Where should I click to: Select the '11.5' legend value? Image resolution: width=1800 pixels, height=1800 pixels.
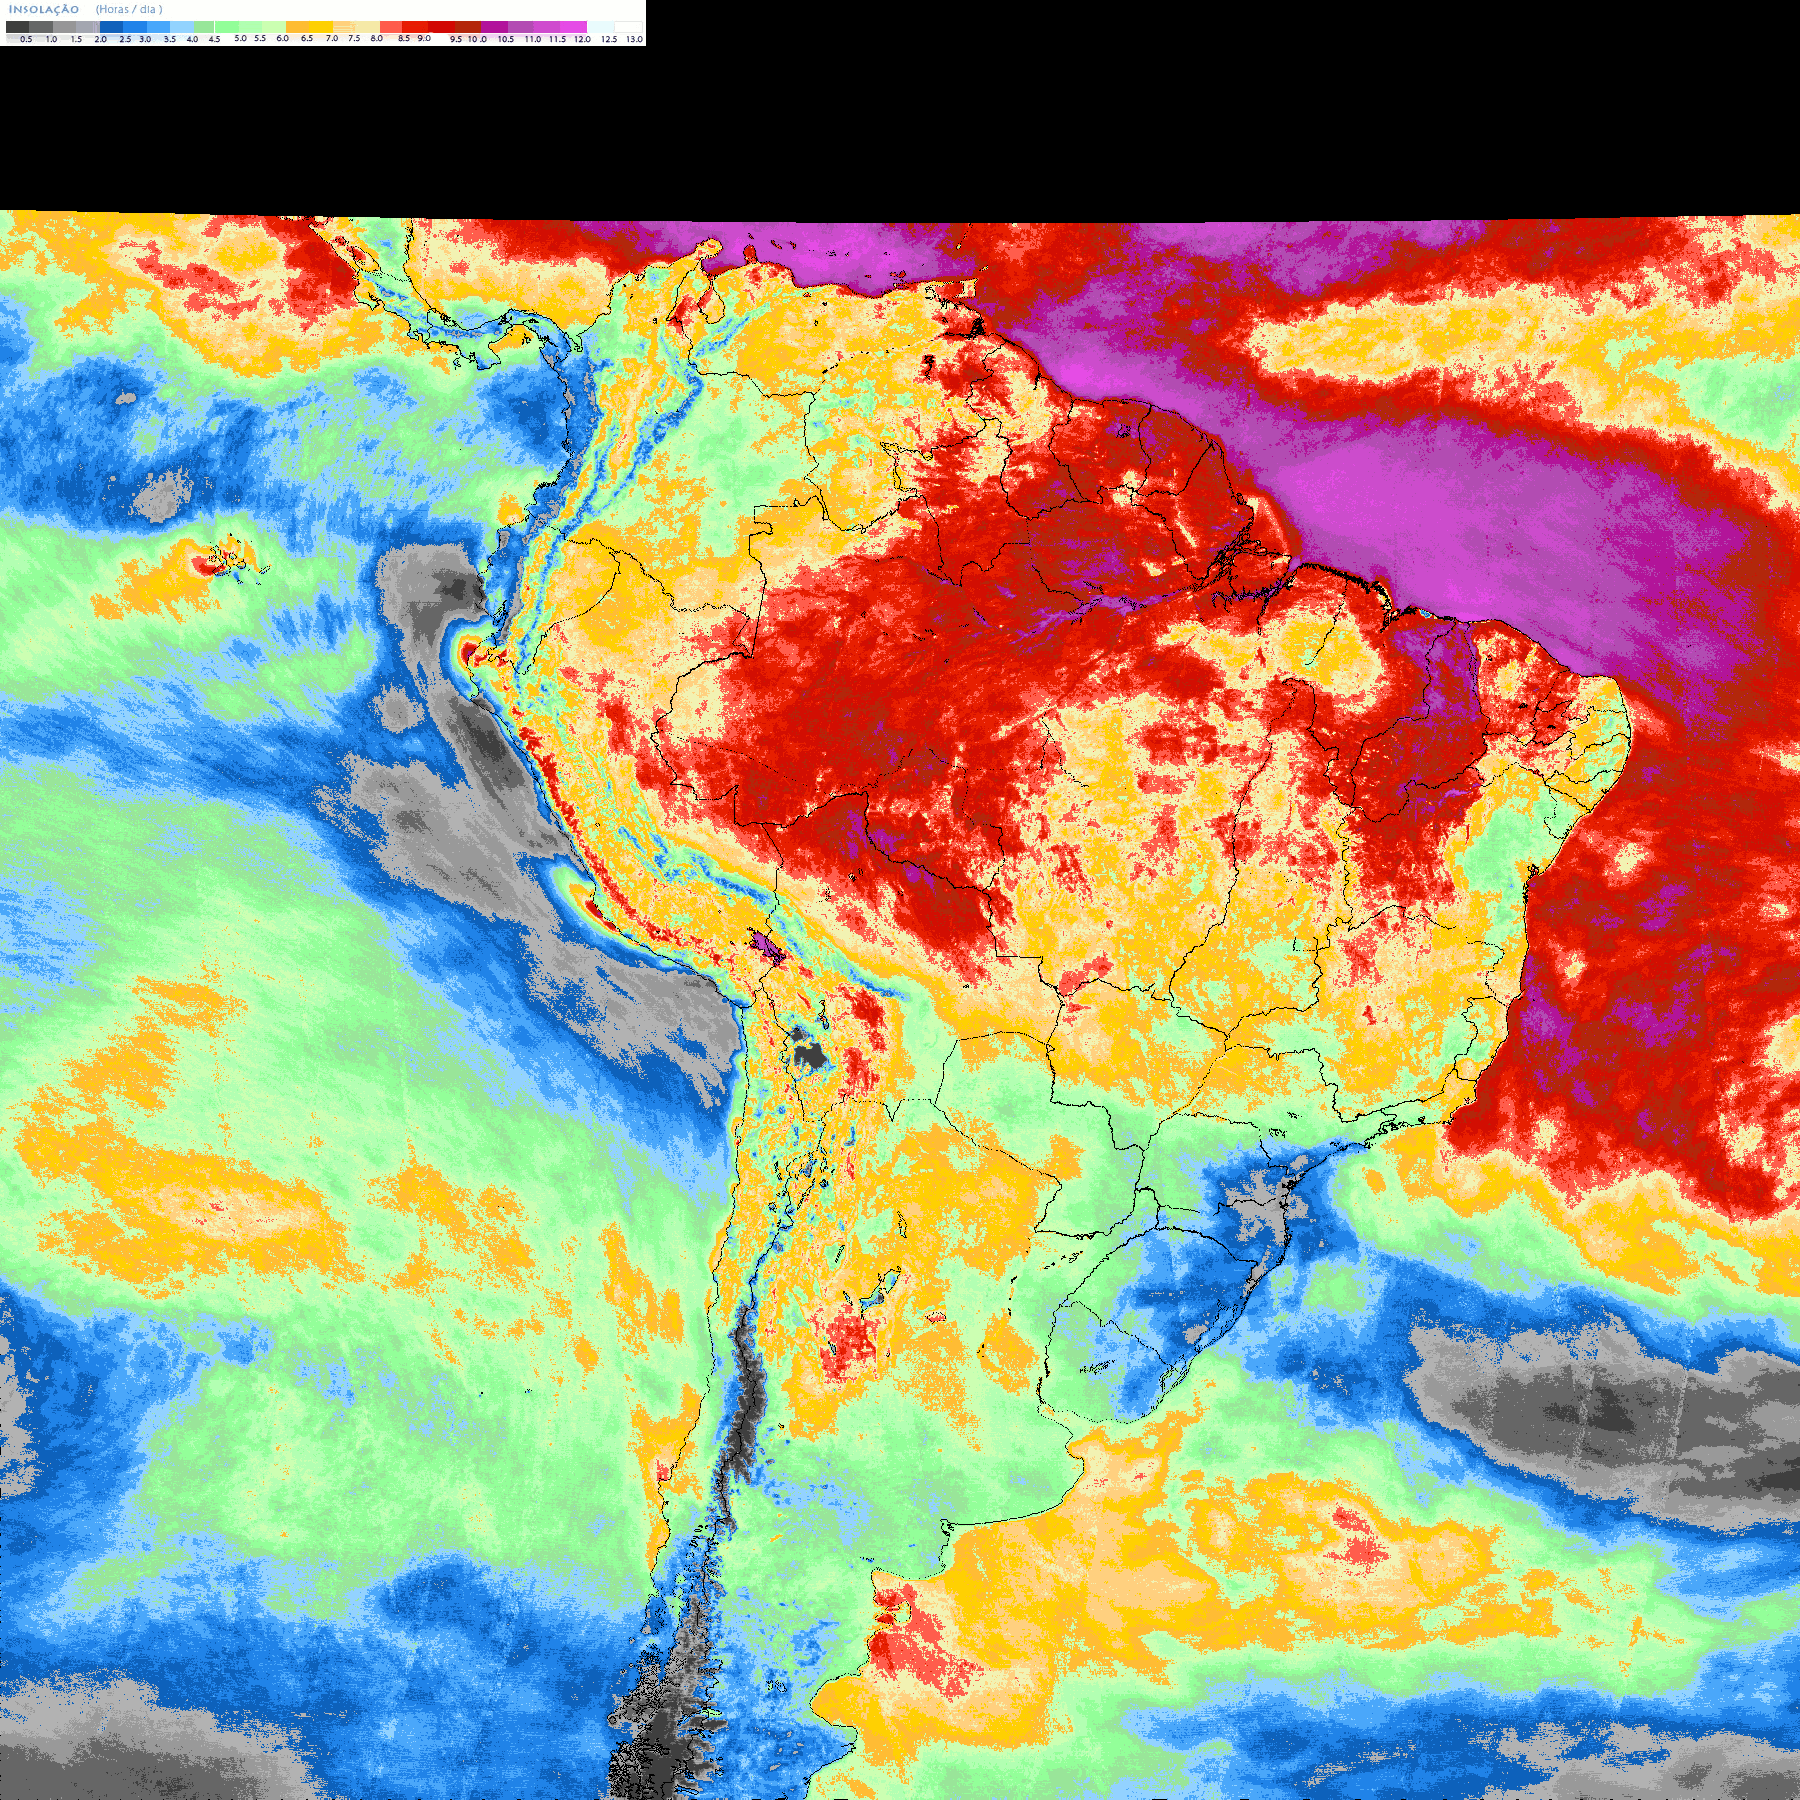[x=557, y=39]
